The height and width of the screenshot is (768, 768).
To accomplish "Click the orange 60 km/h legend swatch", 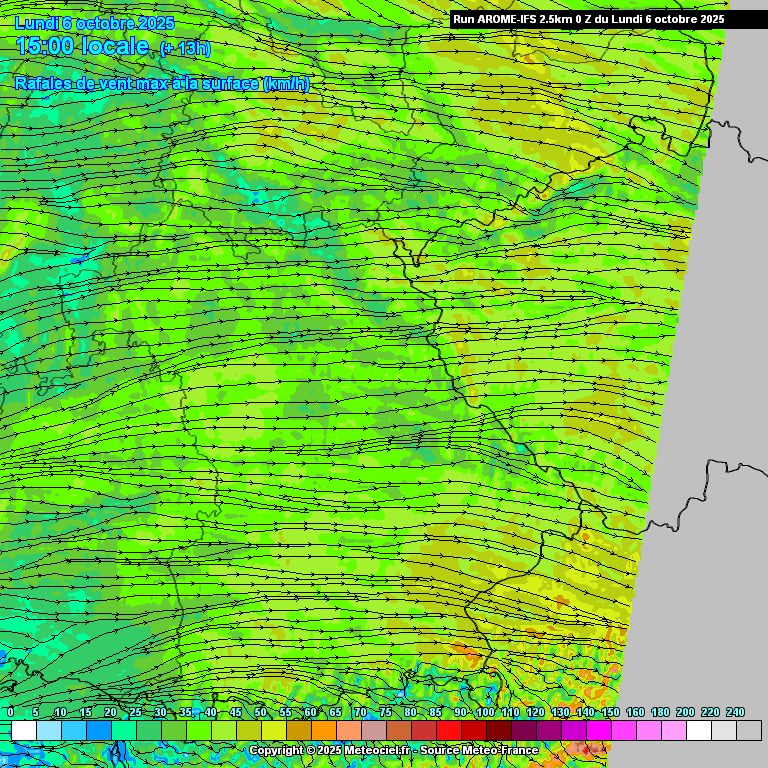I will tap(323, 731).
